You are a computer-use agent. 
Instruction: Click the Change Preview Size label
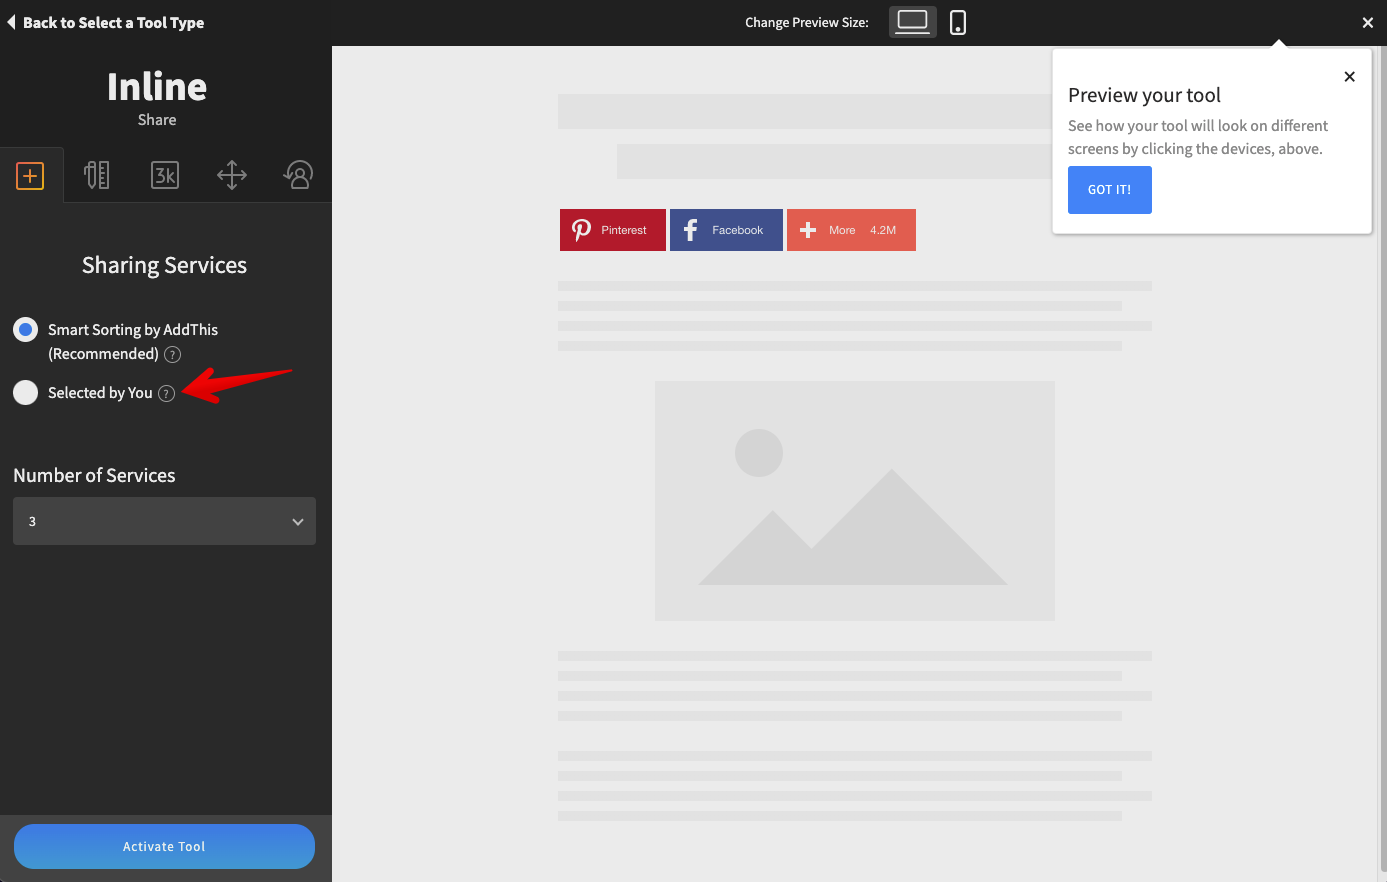pyautogui.click(x=807, y=22)
